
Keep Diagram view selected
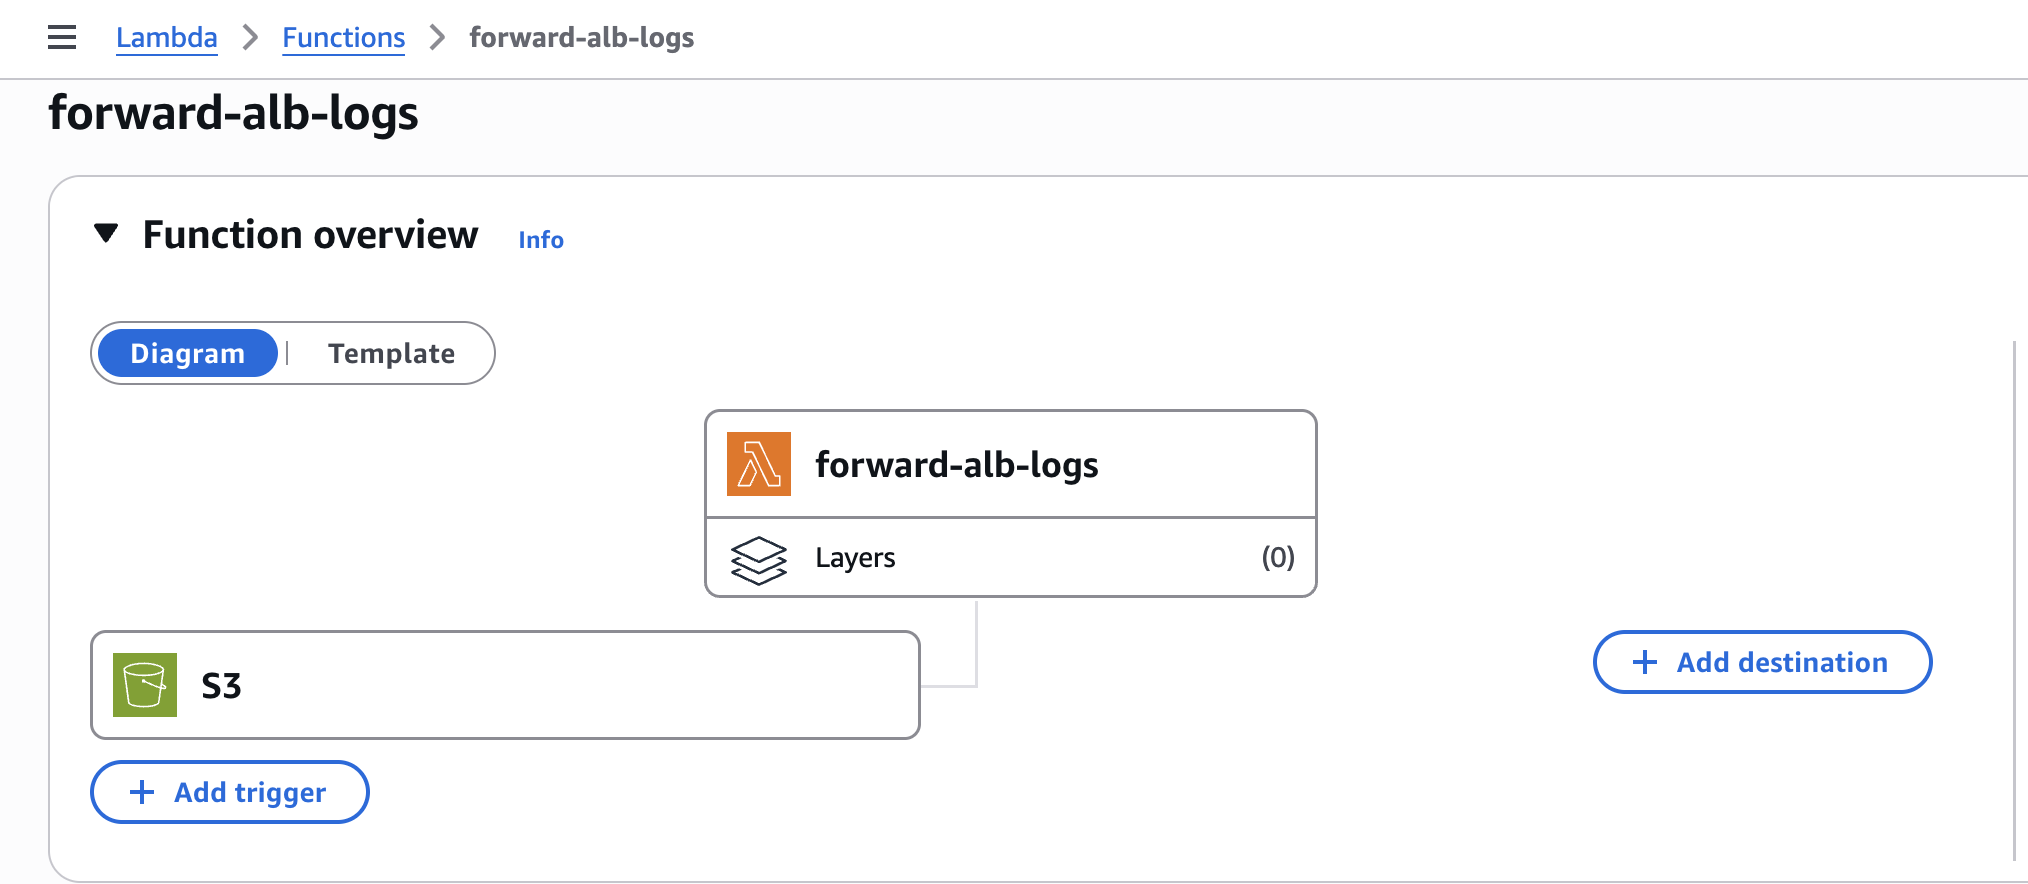pyautogui.click(x=188, y=353)
